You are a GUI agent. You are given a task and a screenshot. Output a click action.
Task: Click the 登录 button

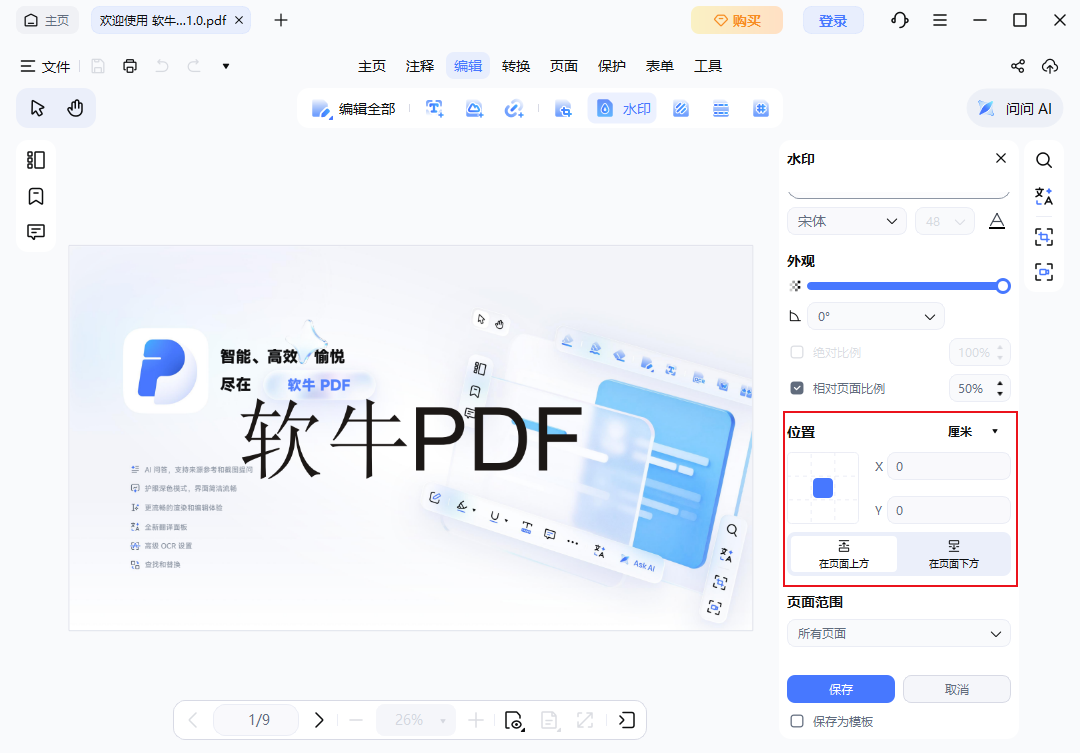point(833,20)
